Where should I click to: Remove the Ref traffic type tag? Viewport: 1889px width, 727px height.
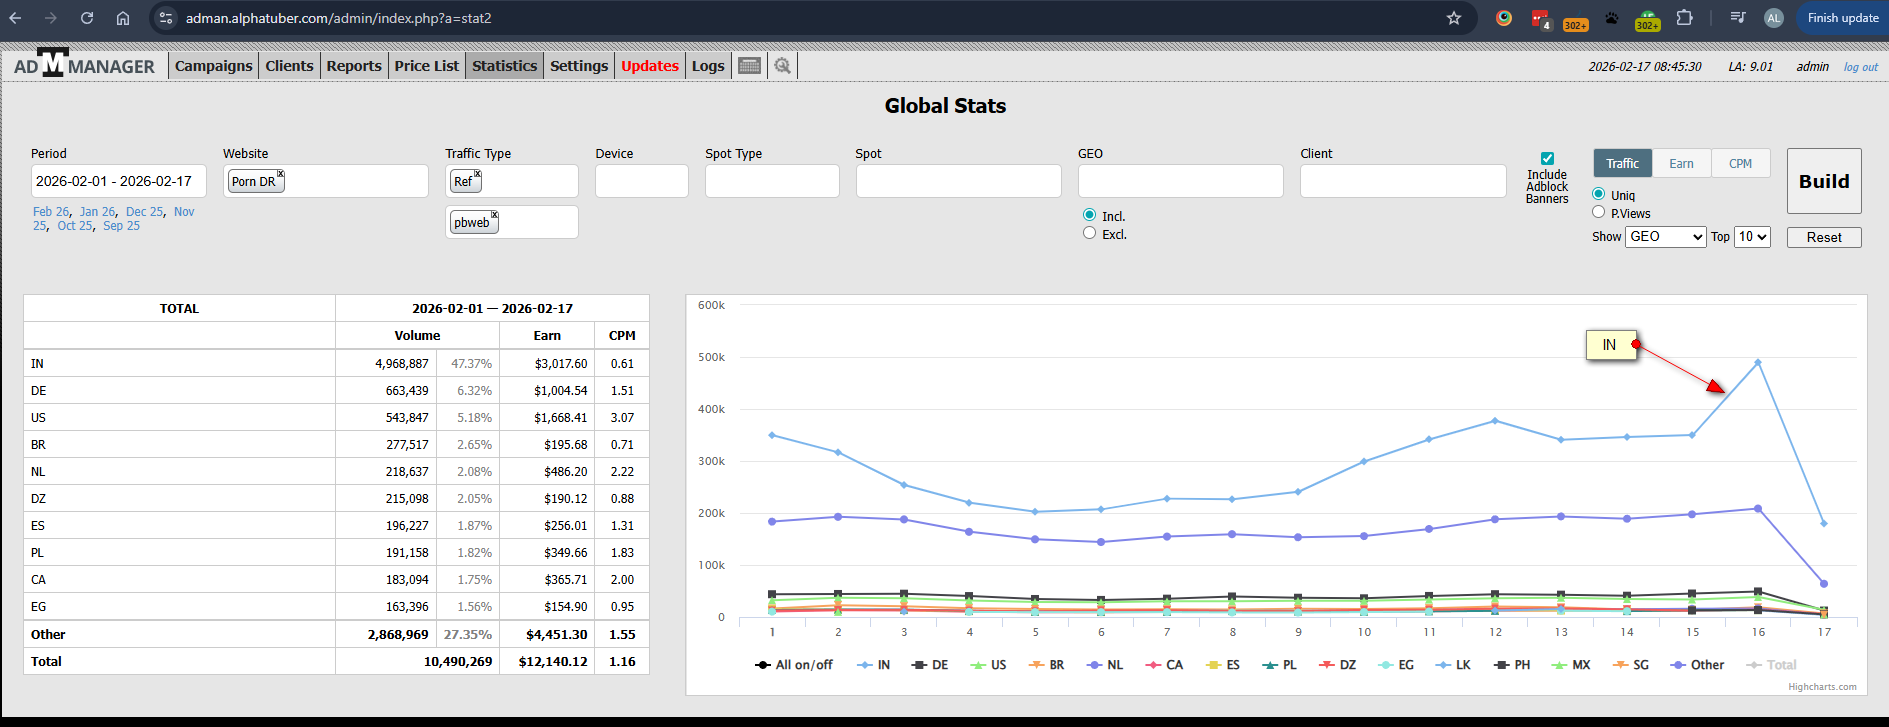478,174
